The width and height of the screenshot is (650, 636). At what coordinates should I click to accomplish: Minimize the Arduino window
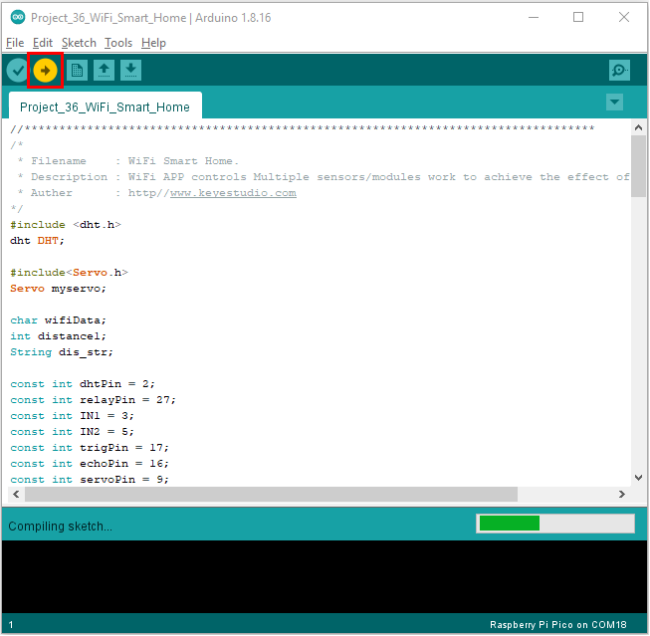pos(534,17)
